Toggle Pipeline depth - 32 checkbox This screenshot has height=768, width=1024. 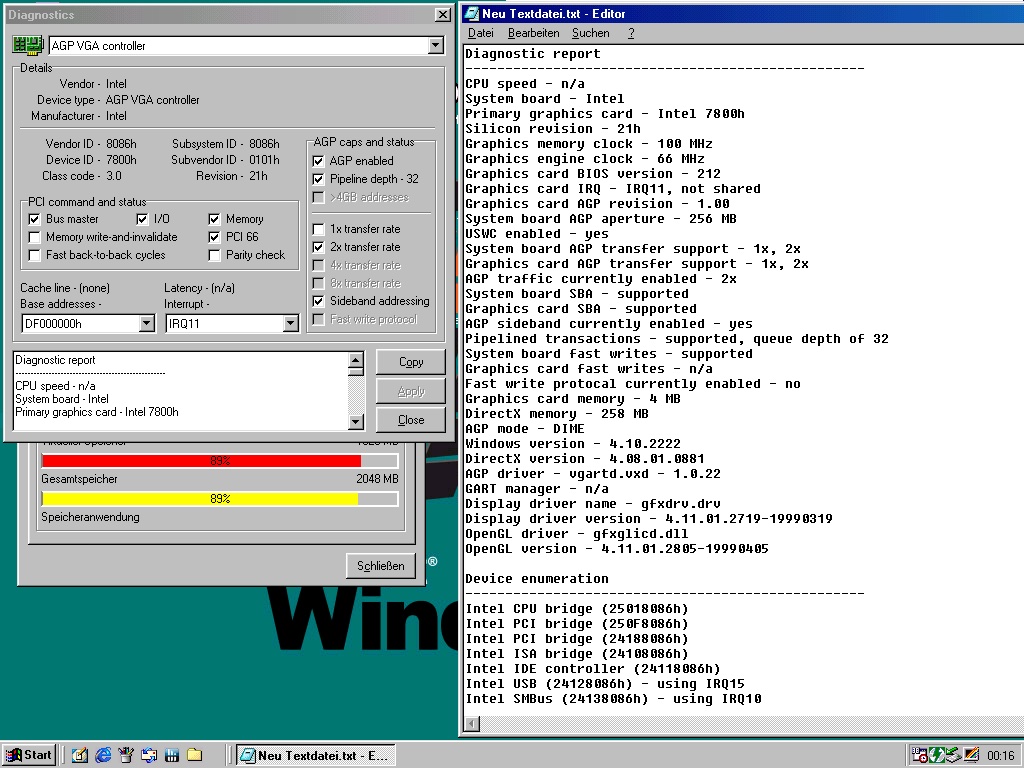[x=319, y=179]
